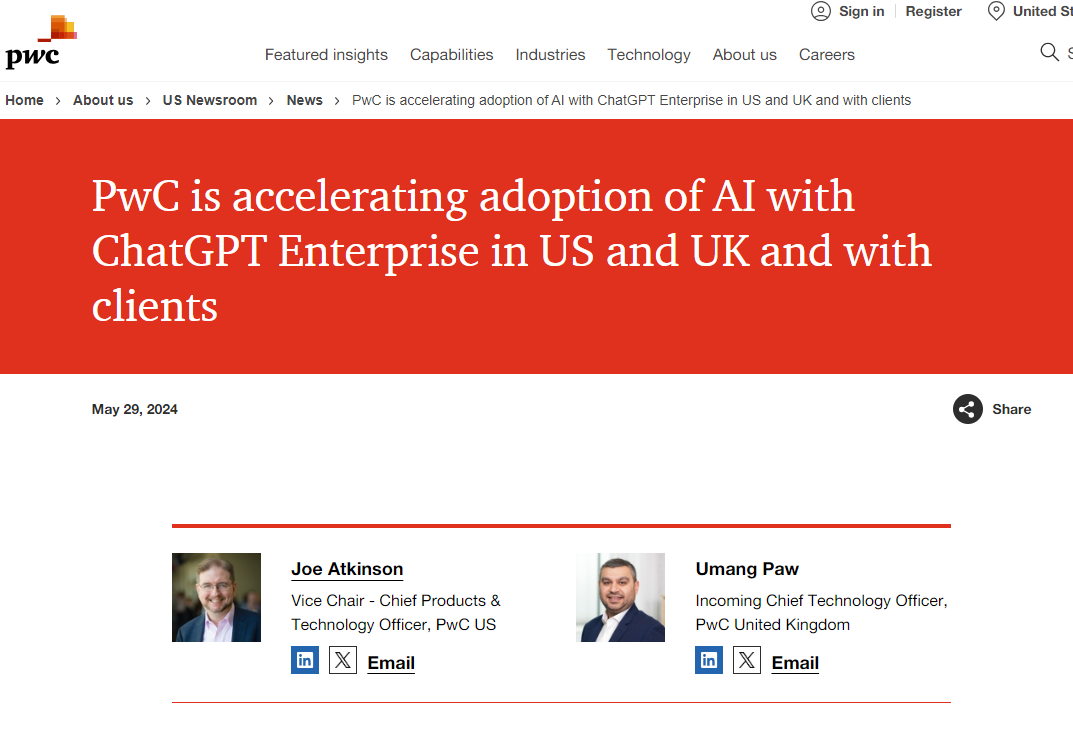This screenshot has height=755, width=1073.
Task: Select US Newsroom breadcrumb link
Action: (210, 100)
